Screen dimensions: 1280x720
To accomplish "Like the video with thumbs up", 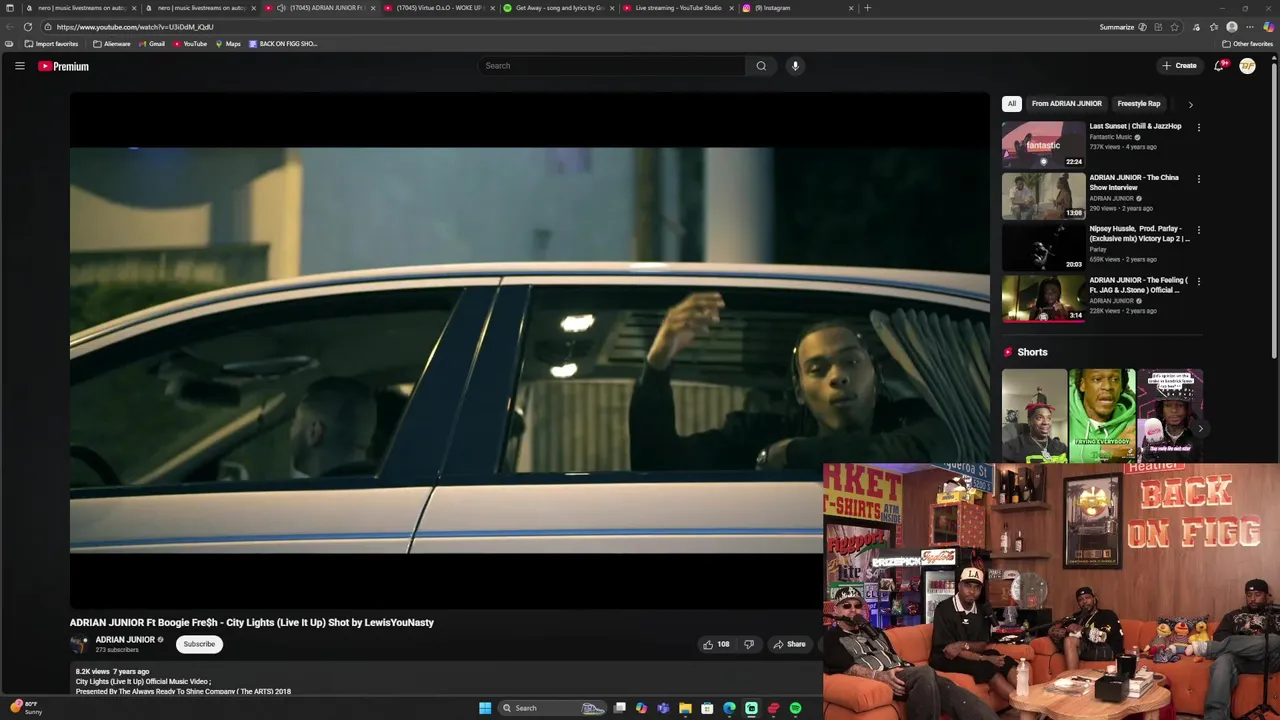I will point(716,644).
